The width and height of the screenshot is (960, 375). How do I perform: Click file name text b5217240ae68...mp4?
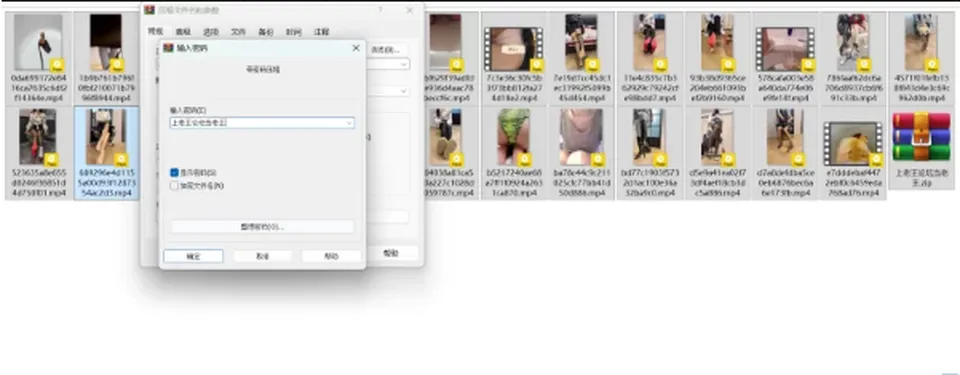click(514, 183)
